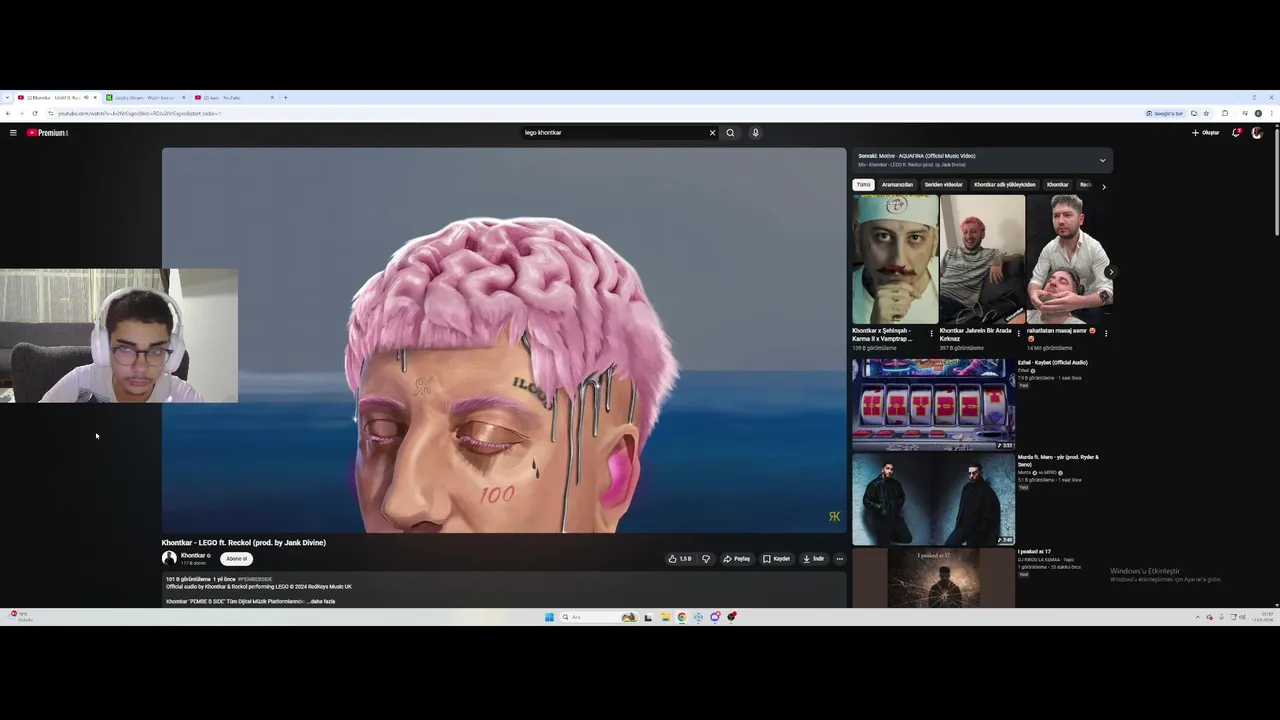Close the Khontkar LEGO browser tab
1280x720 pixels.
click(95, 97)
